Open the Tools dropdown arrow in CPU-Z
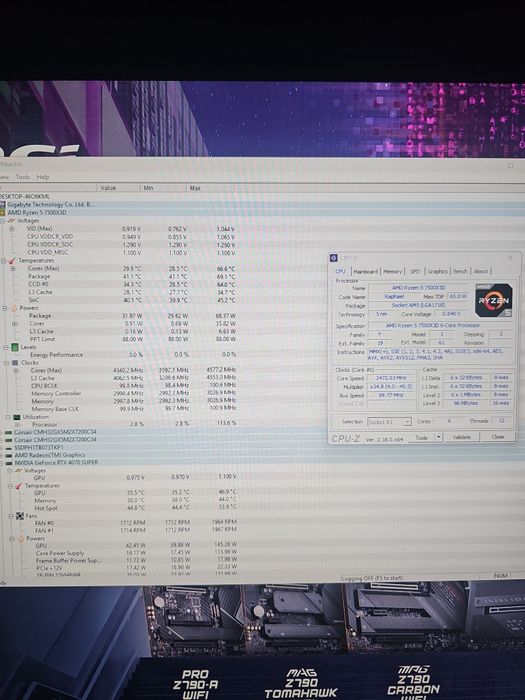The width and height of the screenshot is (525, 700). point(438,438)
